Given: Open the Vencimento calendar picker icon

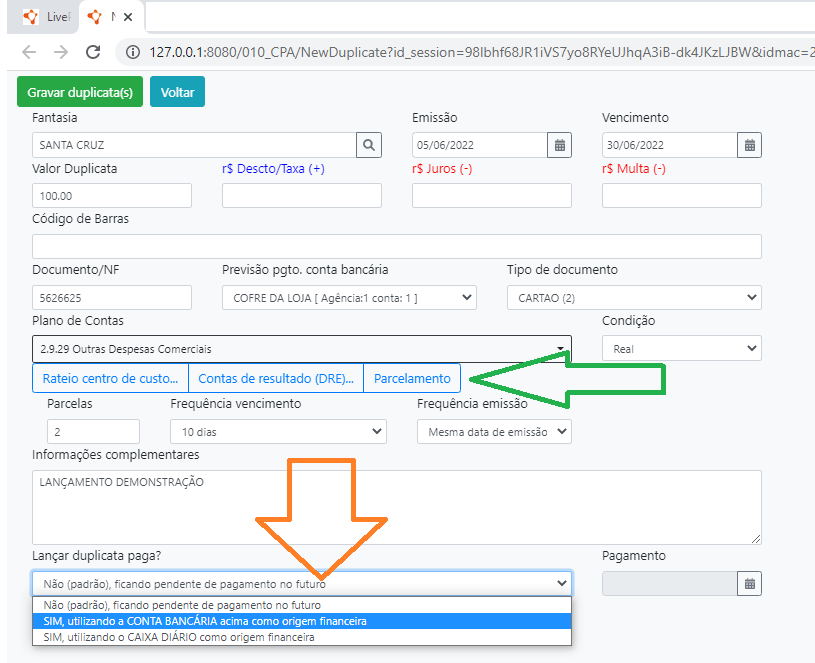Looking at the screenshot, I should (x=750, y=145).
